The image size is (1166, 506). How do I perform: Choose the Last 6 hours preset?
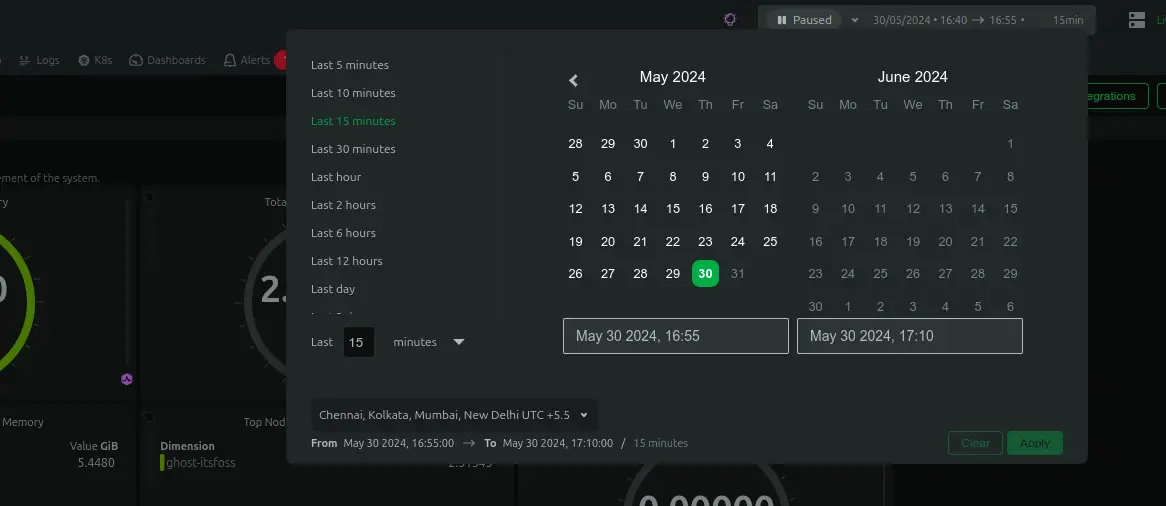click(x=343, y=233)
